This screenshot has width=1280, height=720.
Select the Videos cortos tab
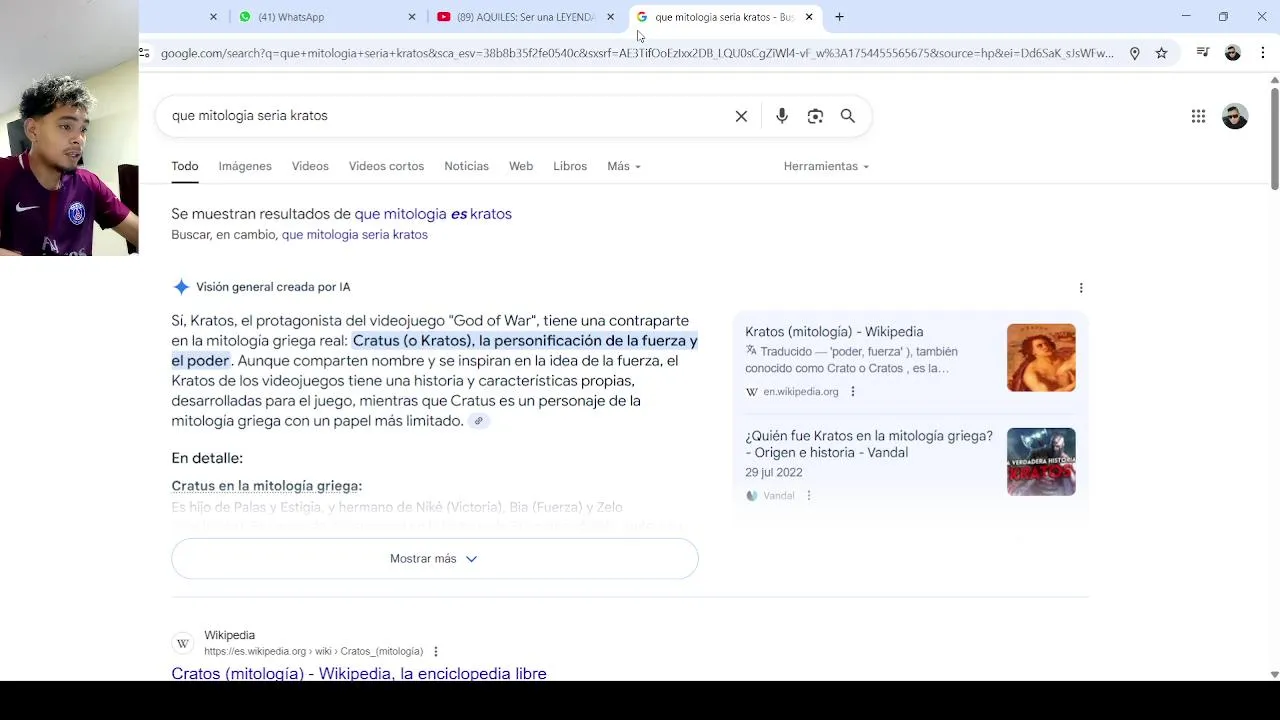point(386,166)
